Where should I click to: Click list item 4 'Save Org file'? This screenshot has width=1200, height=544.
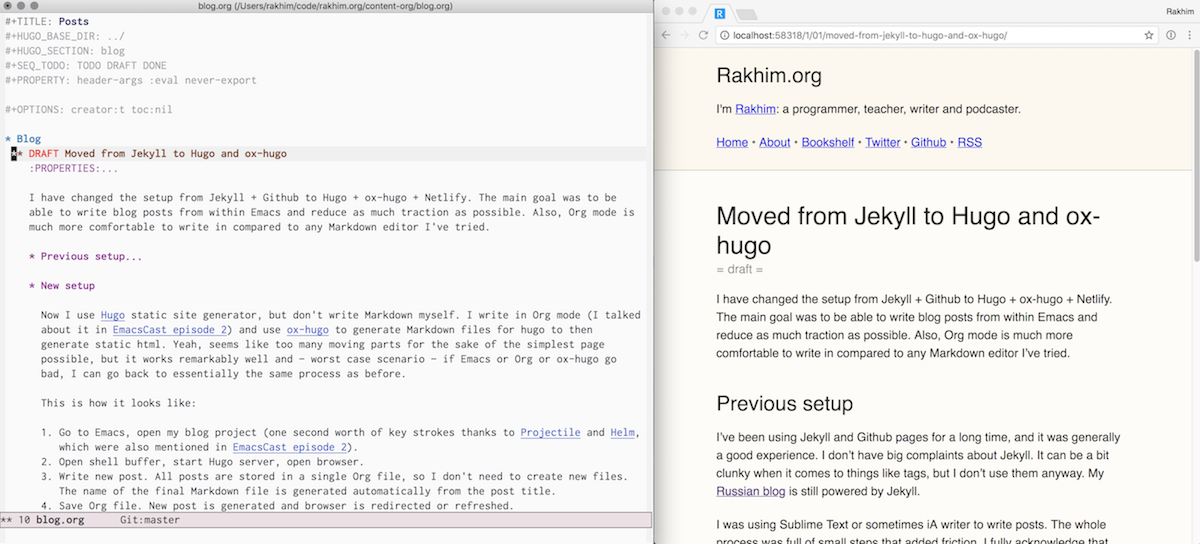(278, 506)
